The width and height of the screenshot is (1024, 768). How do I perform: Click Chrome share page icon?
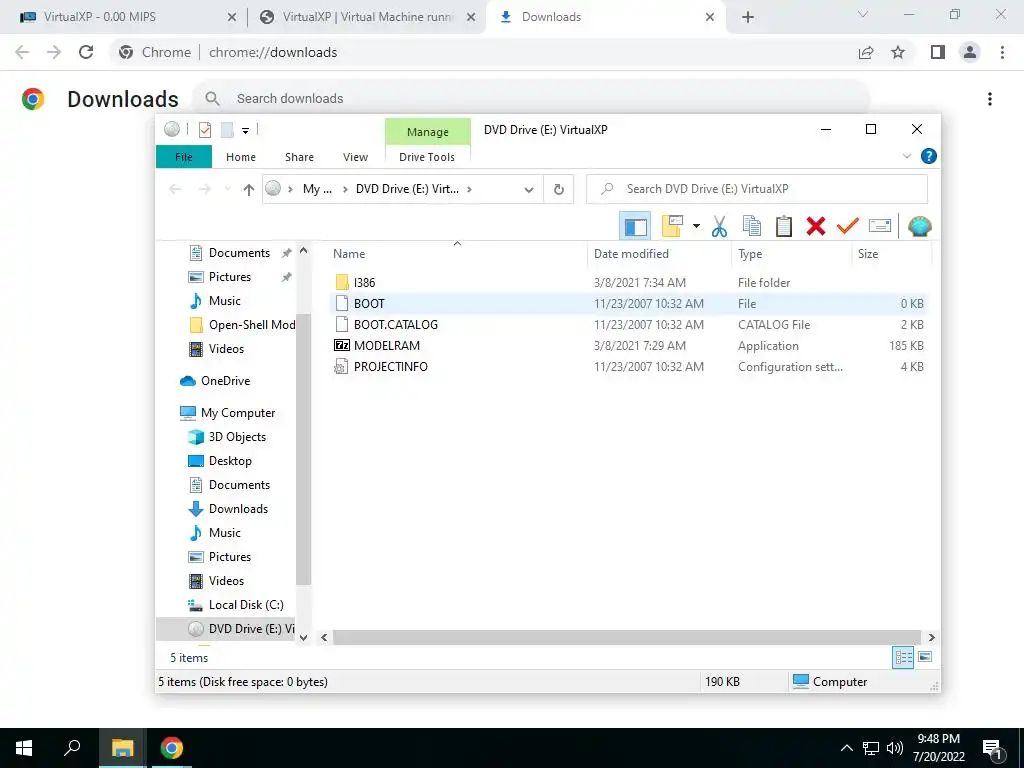(x=866, y=52)
